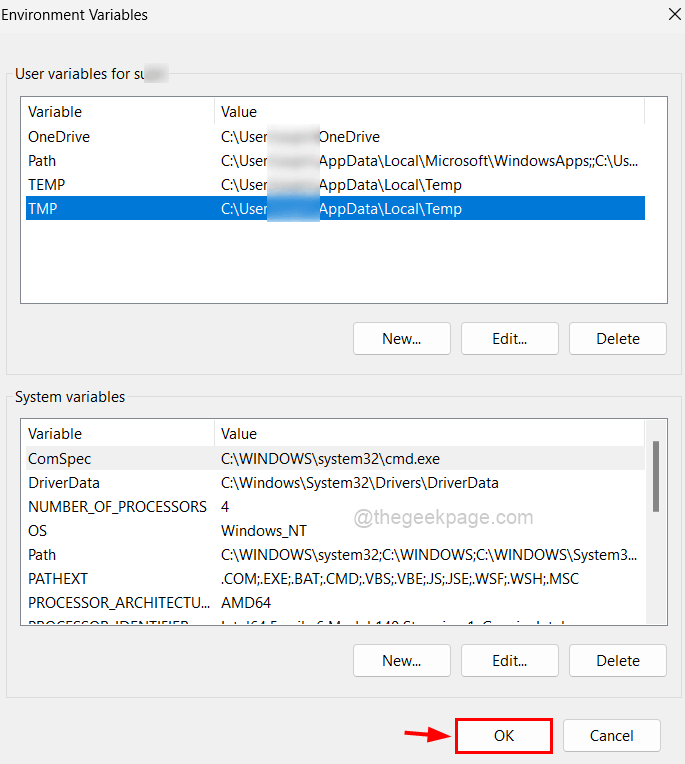Highlight the TEMP user variable
The height and width of the screenshot is (764, 685).
46,185
